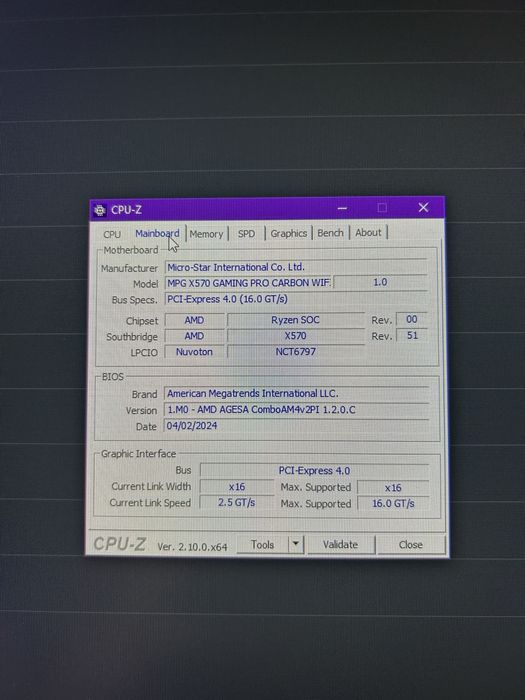Click the Southbridge Rev. value 51

pyautogui.click(x=412, y=335)
